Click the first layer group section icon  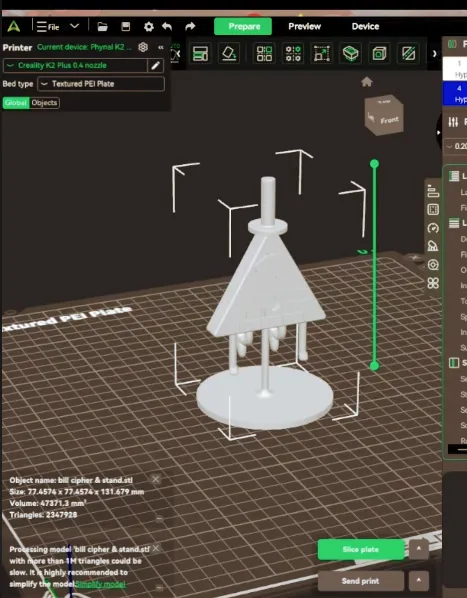(x=454, y=176)
